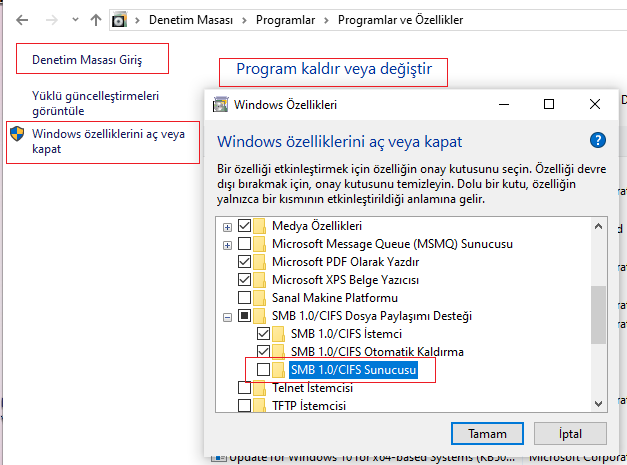Close the Windows Özellikleri dialog
The image size is (627, 465).
(x=595, y=104)
